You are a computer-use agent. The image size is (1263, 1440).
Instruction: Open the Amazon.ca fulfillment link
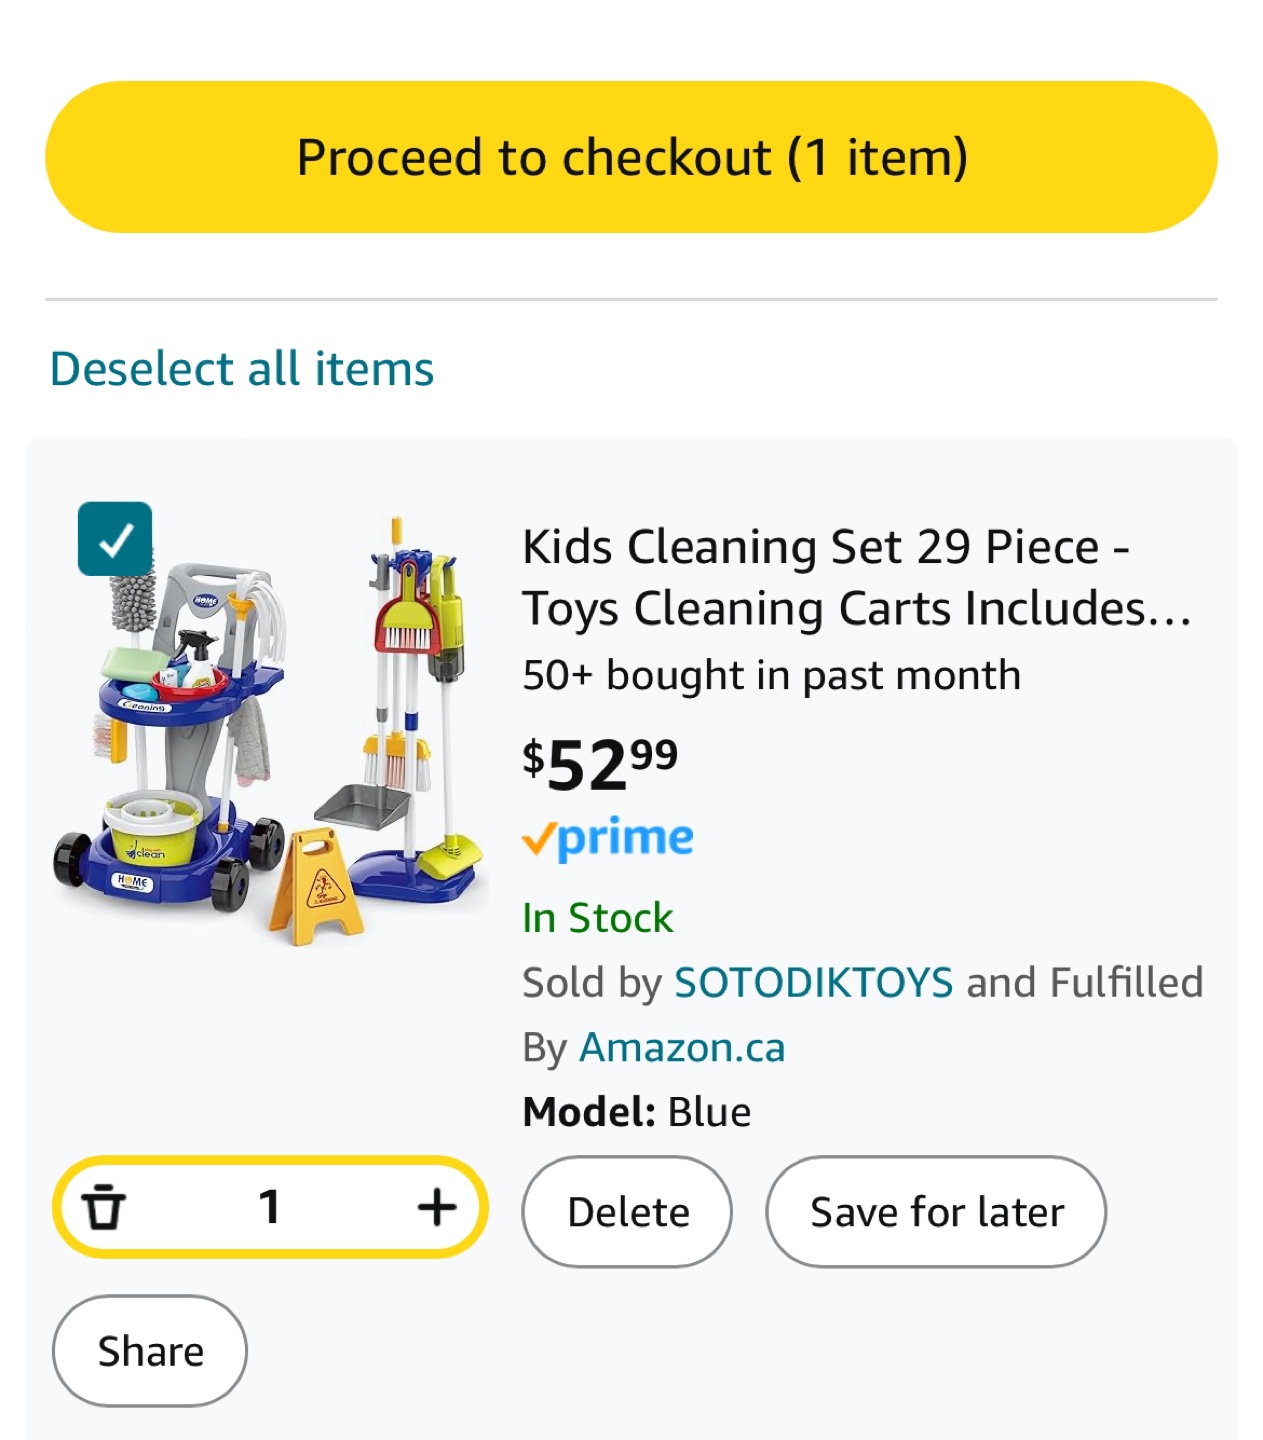(x=682, y=1047)
